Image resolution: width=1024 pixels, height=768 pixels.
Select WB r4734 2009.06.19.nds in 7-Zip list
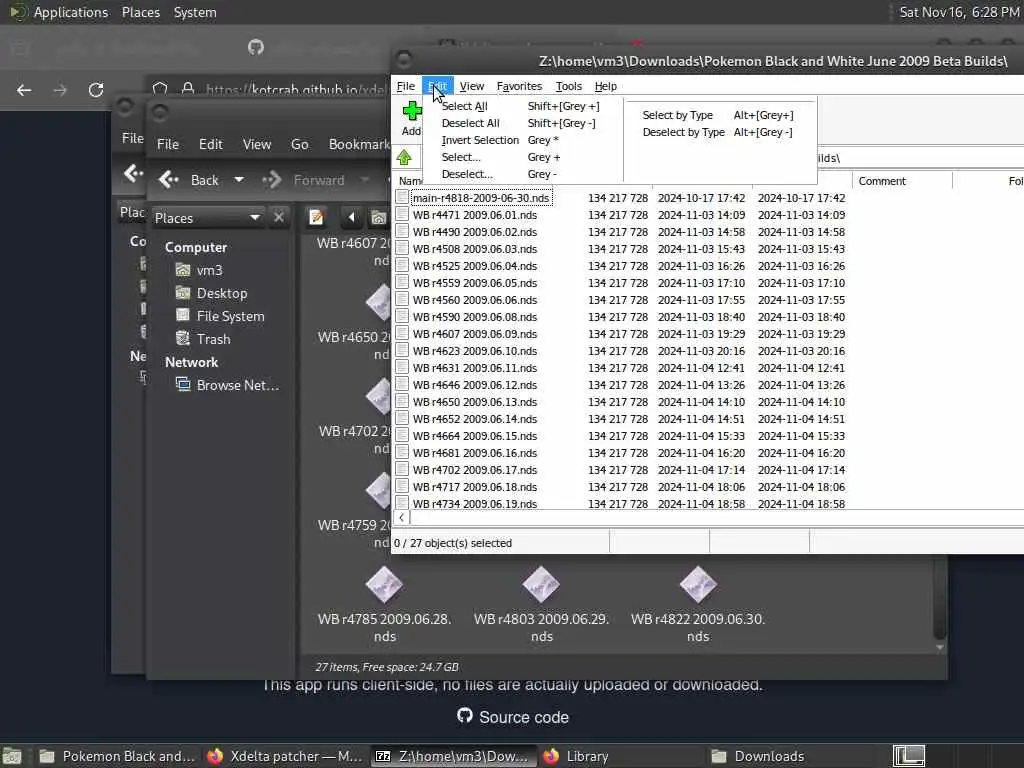475,504
